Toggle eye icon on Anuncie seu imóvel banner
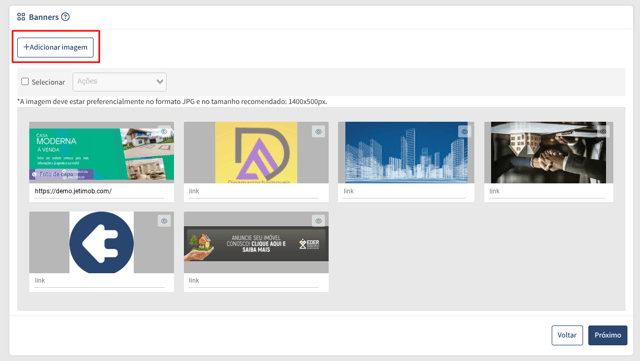640x361 pixels. (x=318, y=221)
